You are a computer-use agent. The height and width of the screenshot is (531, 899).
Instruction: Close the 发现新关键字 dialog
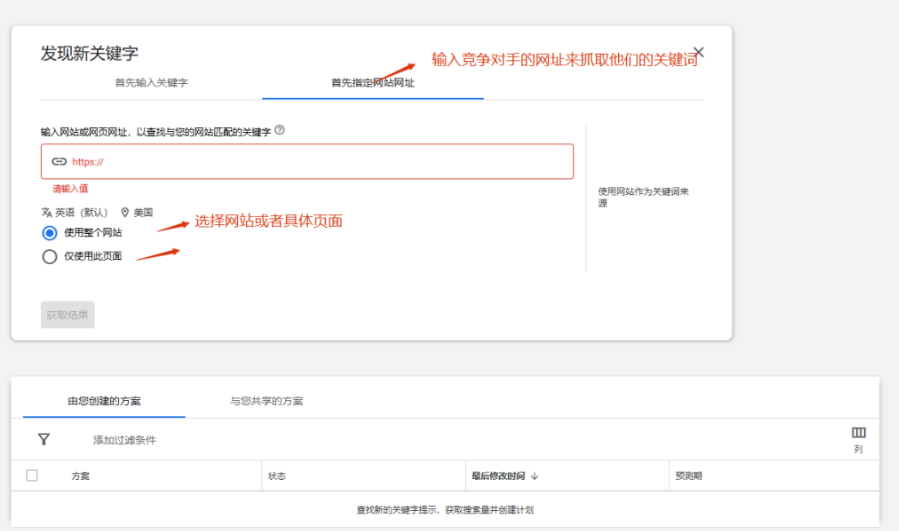(699, 52)
